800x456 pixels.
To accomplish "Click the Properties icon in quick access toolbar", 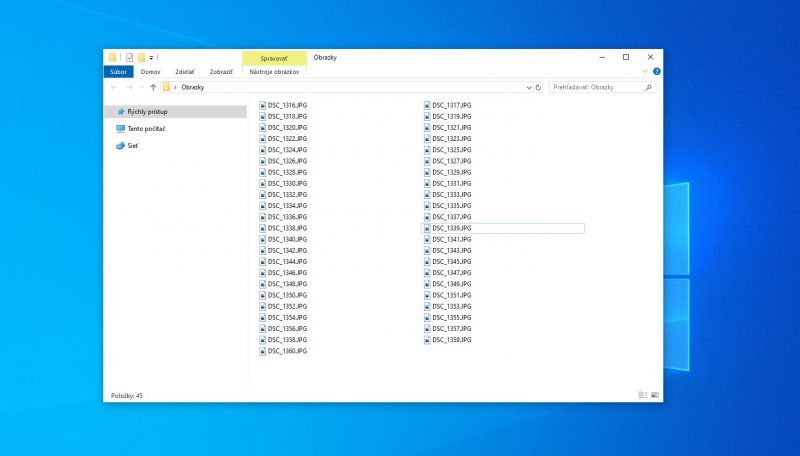I will (x=130, y=57).
